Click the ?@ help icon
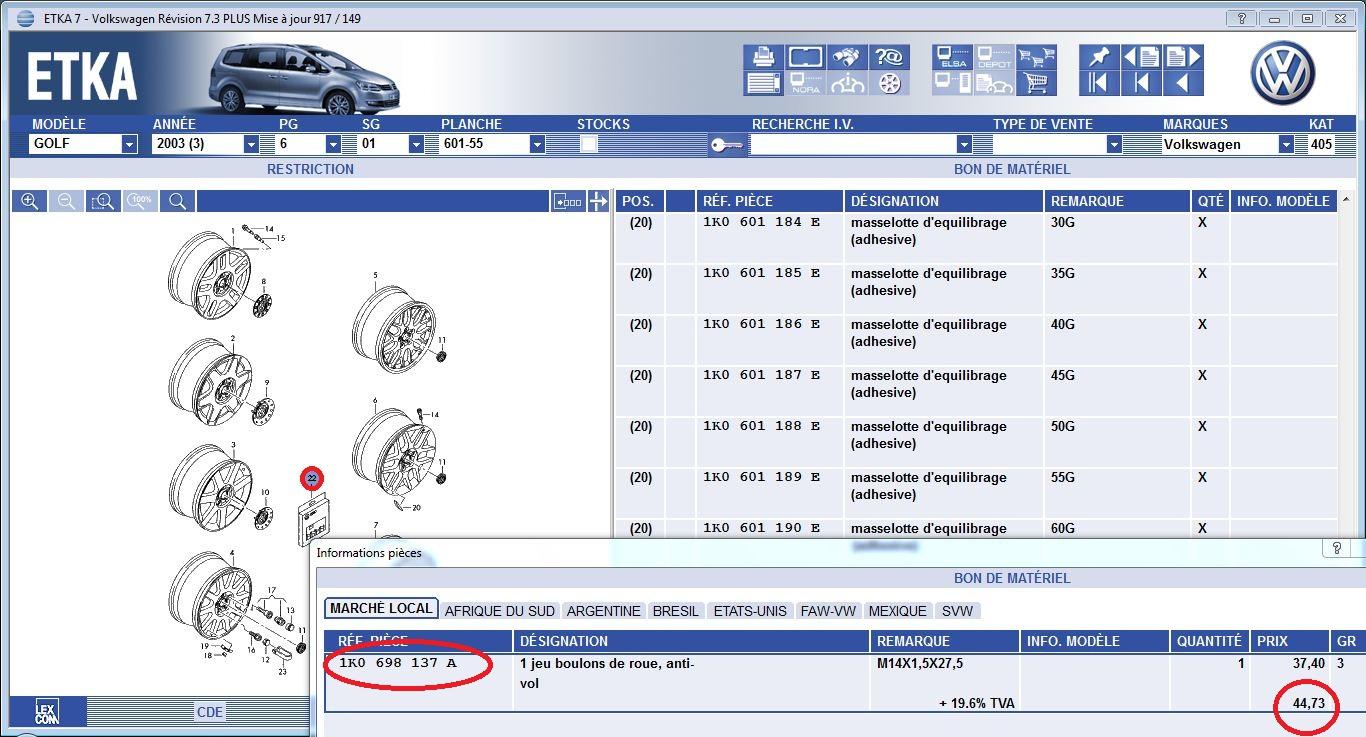The image size is (1366, 737). click(x=889, y=56)
